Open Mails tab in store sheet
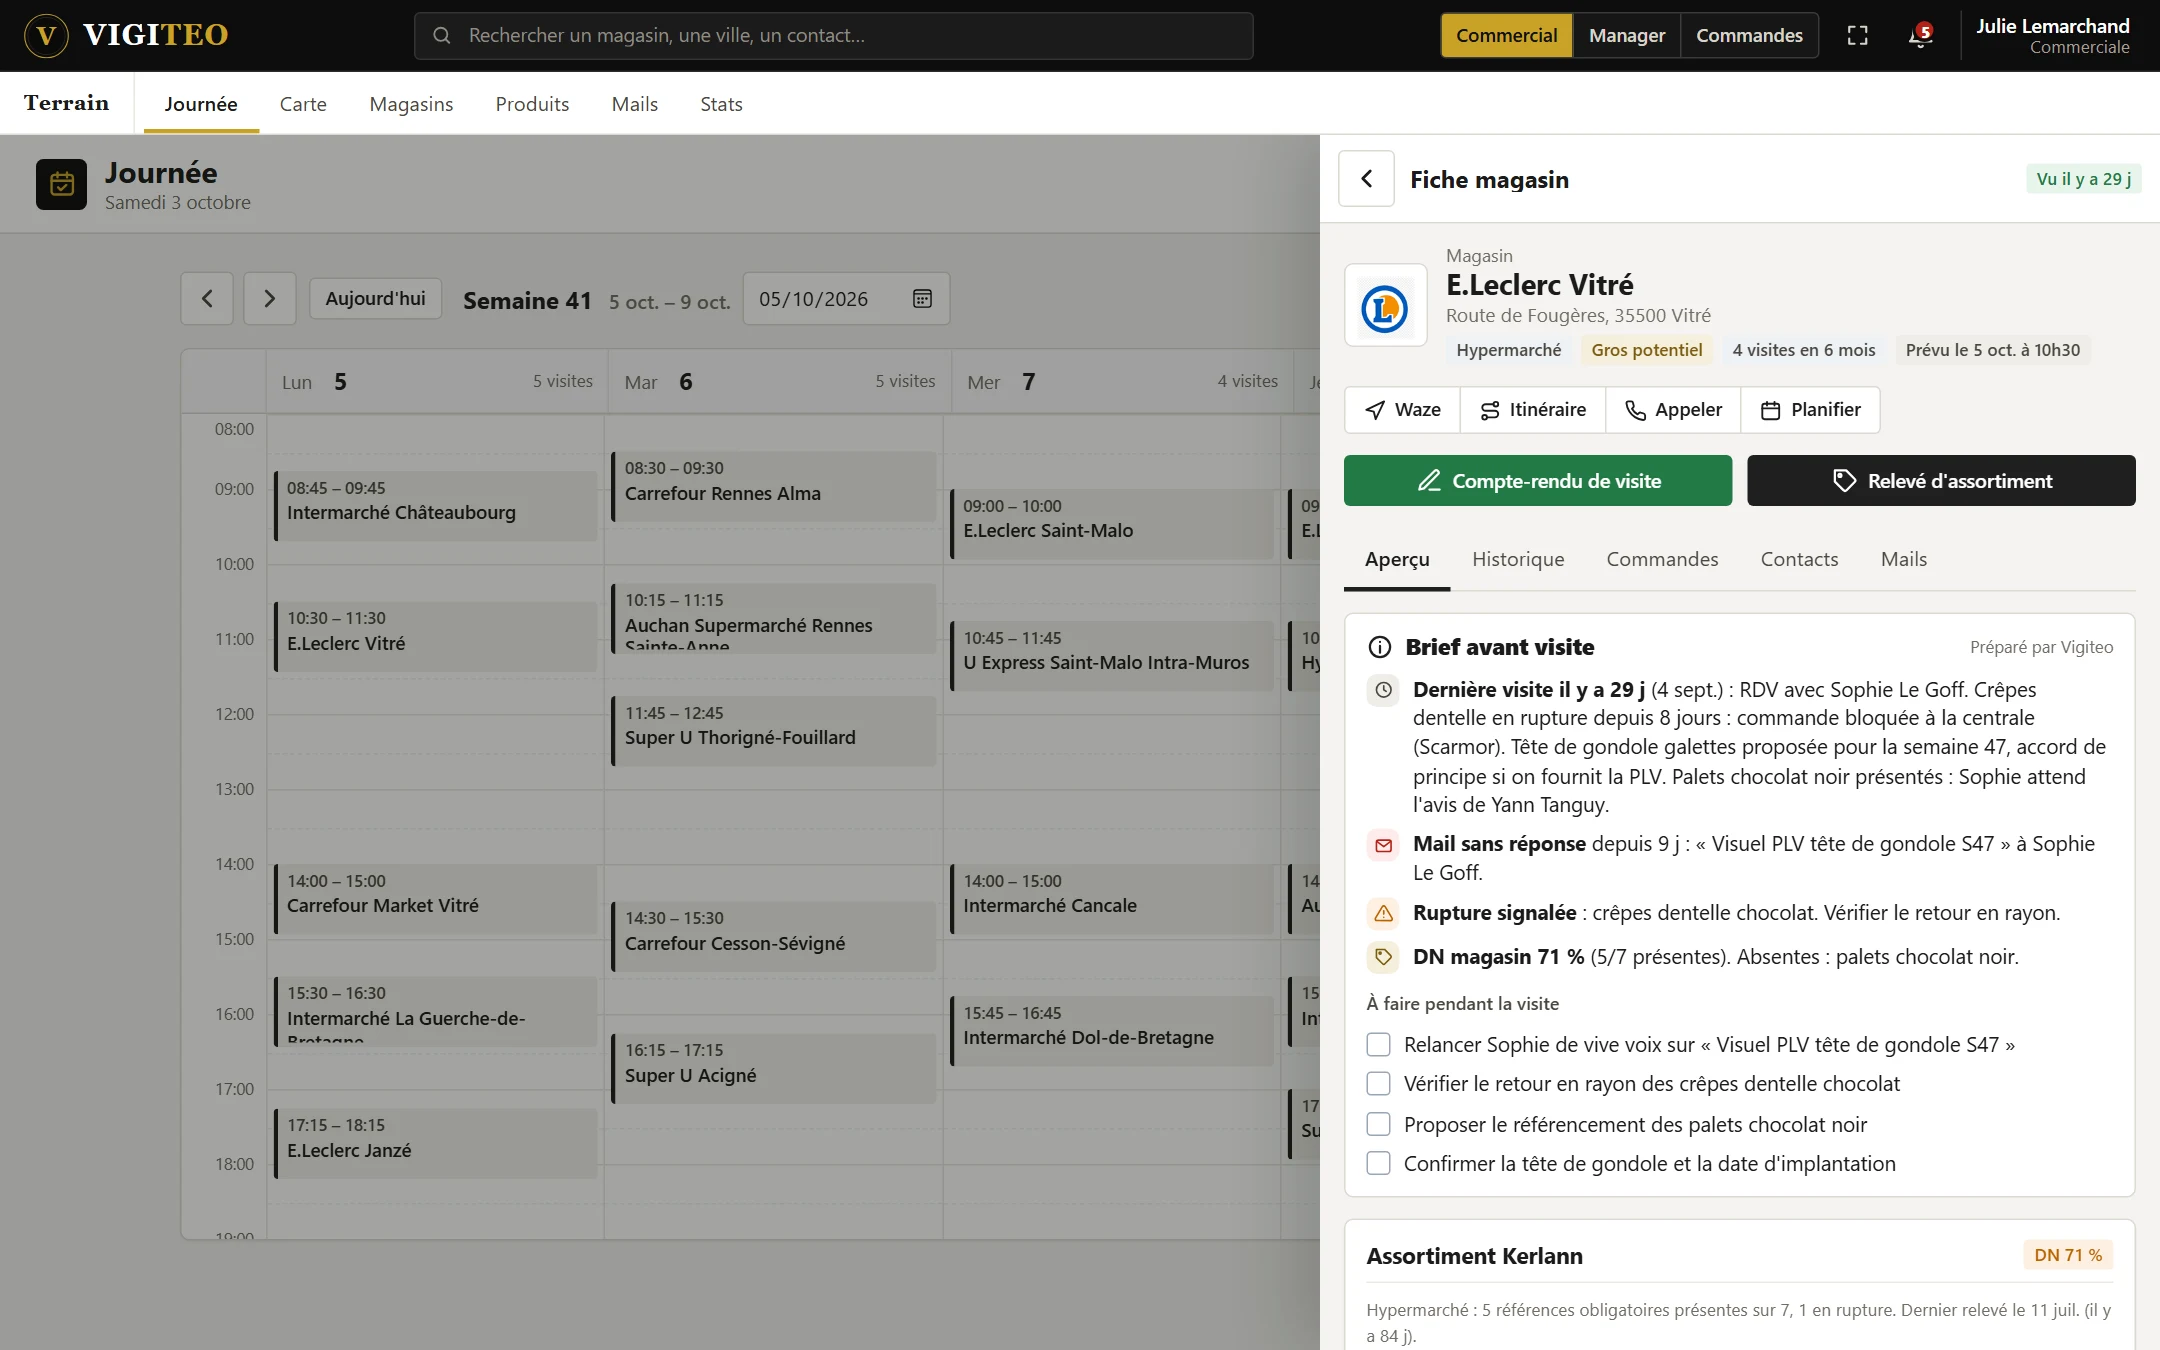Image resolution: width=2160 pixels, height=1350 pixels. coord(1903,560)
